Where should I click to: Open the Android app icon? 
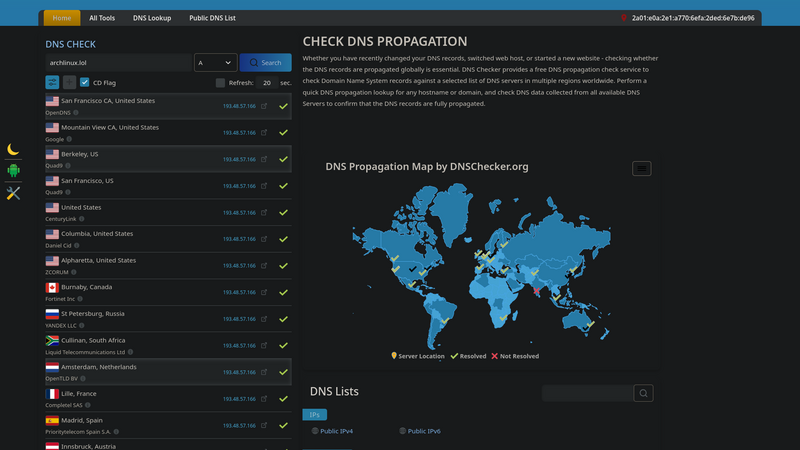[x=13, y=170]
